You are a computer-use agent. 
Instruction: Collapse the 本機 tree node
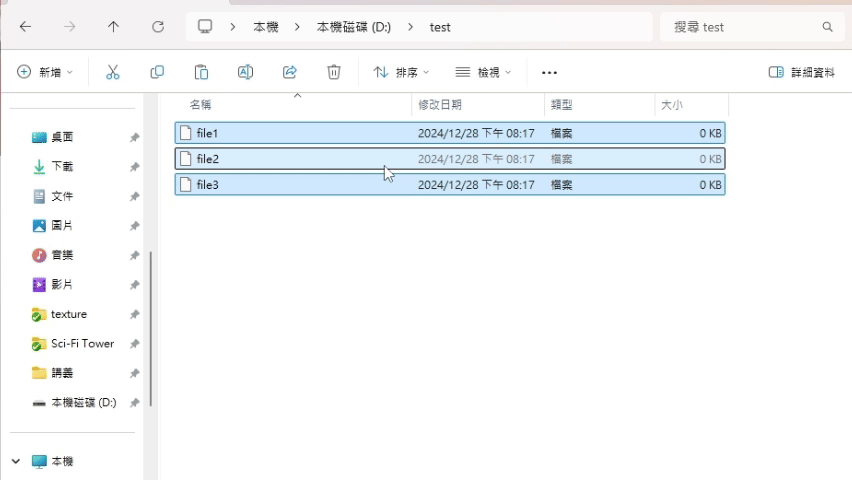pos(16,461)
